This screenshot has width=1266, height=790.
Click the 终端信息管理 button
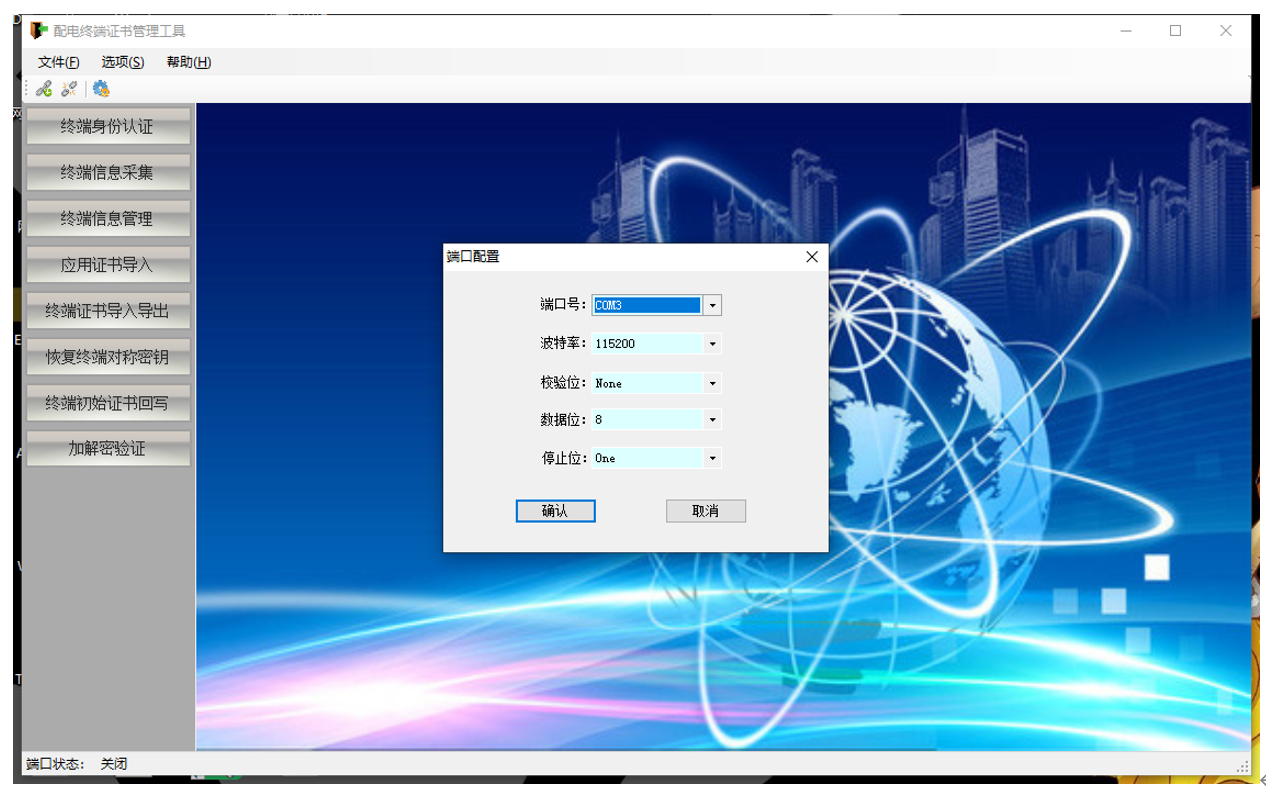click(108, 219)
